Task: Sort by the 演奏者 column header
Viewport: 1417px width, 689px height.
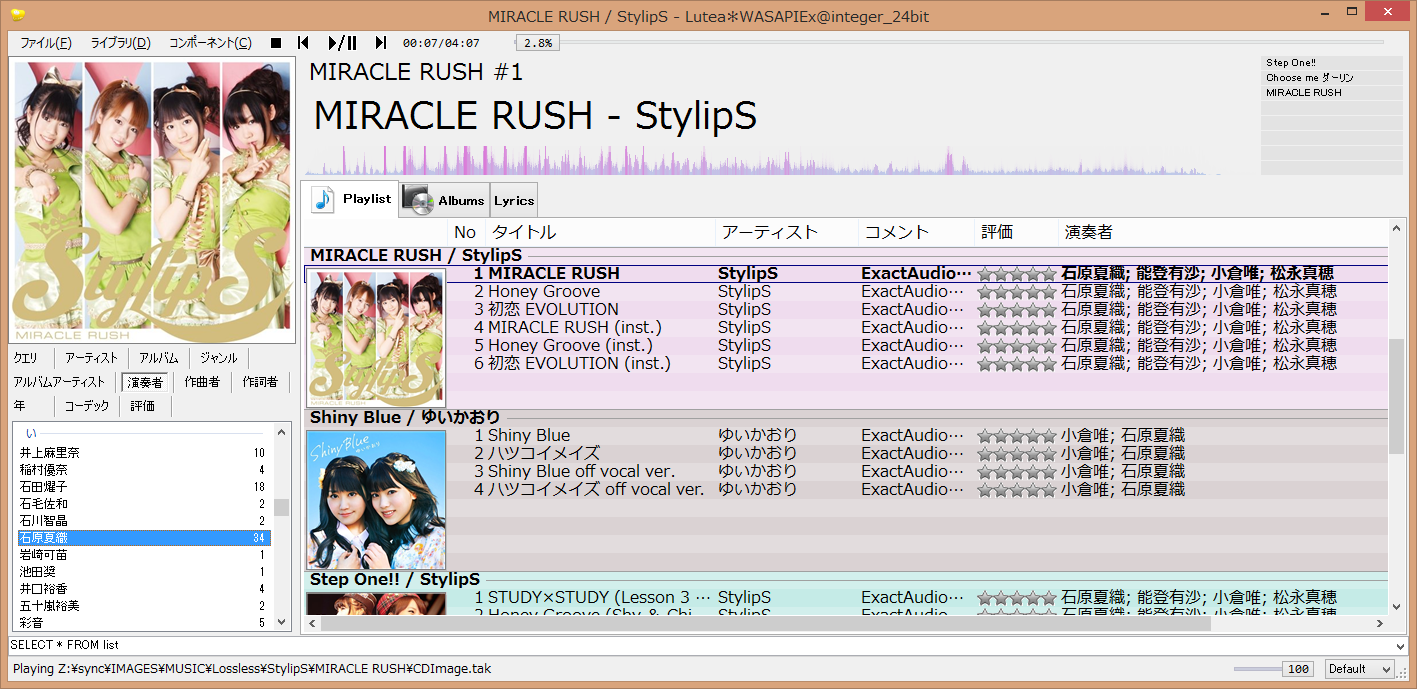Action: (x=1222, y=232)
